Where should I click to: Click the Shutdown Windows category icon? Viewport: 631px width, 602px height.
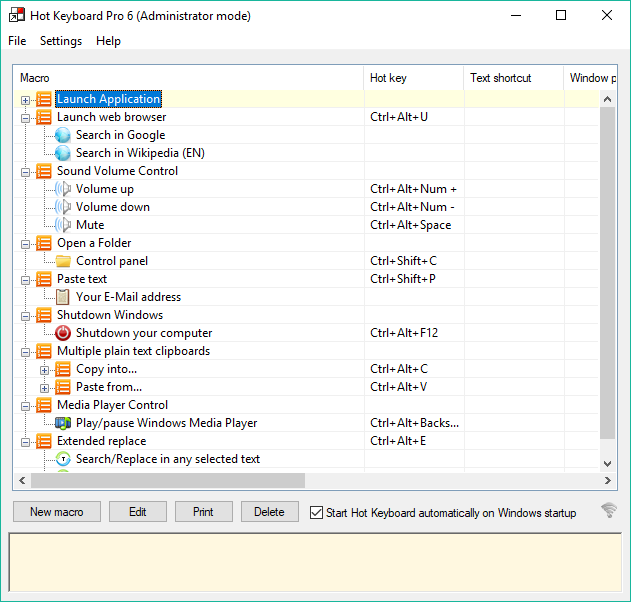click(44, 315)
